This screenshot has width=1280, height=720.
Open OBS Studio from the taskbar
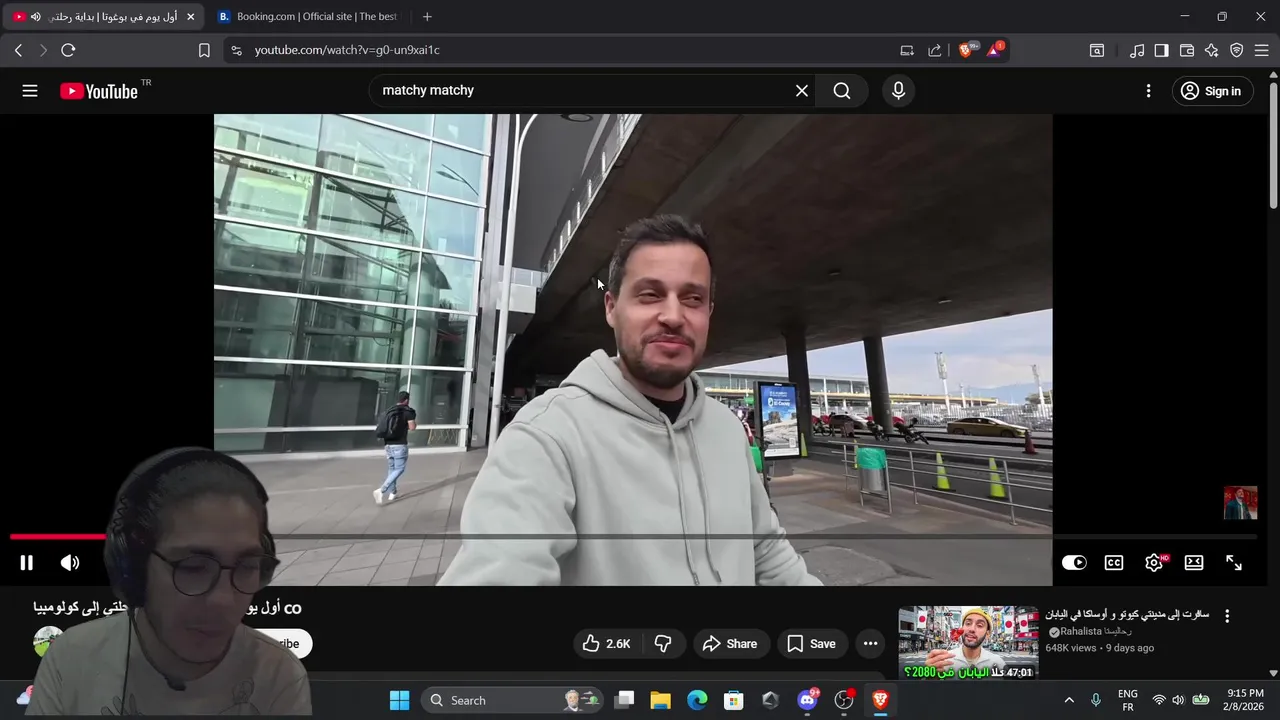[844, 700]
